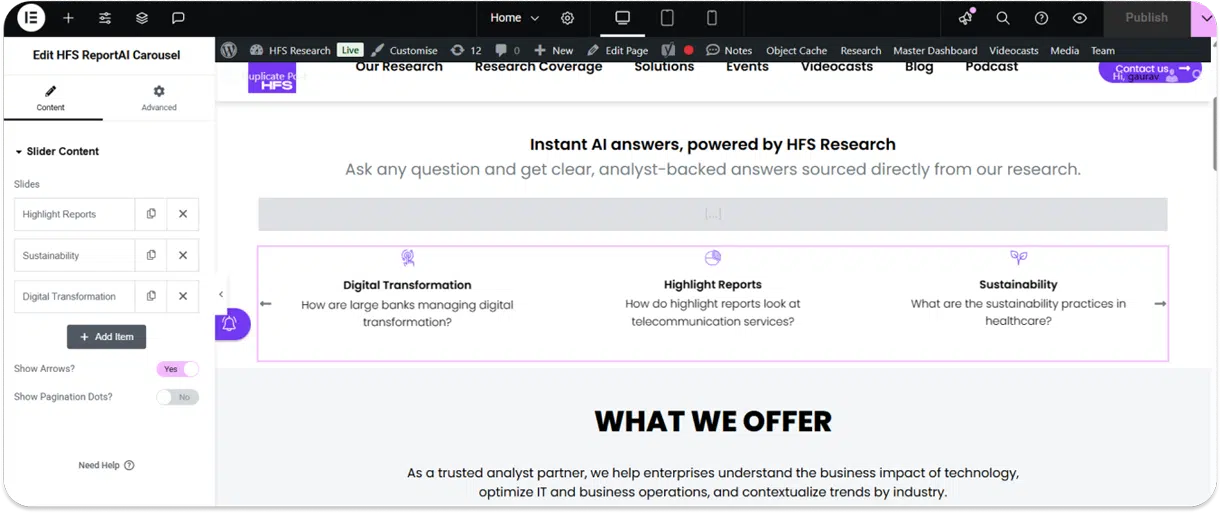Duplicate the Highlight Reports slide
This screenshot has height=513, width=1220.
[151, 214]
